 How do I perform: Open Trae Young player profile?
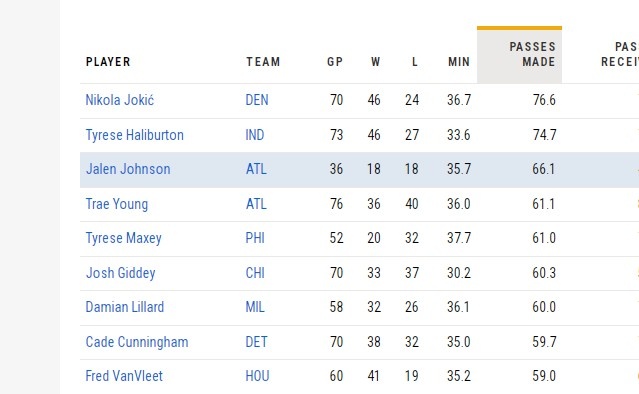coord(117,204)
